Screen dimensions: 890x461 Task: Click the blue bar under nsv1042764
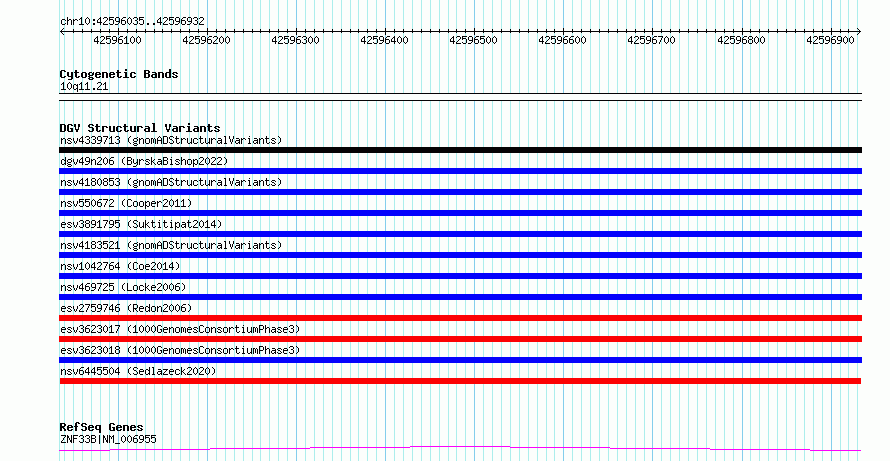pyautogui.click(x=460, y=276)
